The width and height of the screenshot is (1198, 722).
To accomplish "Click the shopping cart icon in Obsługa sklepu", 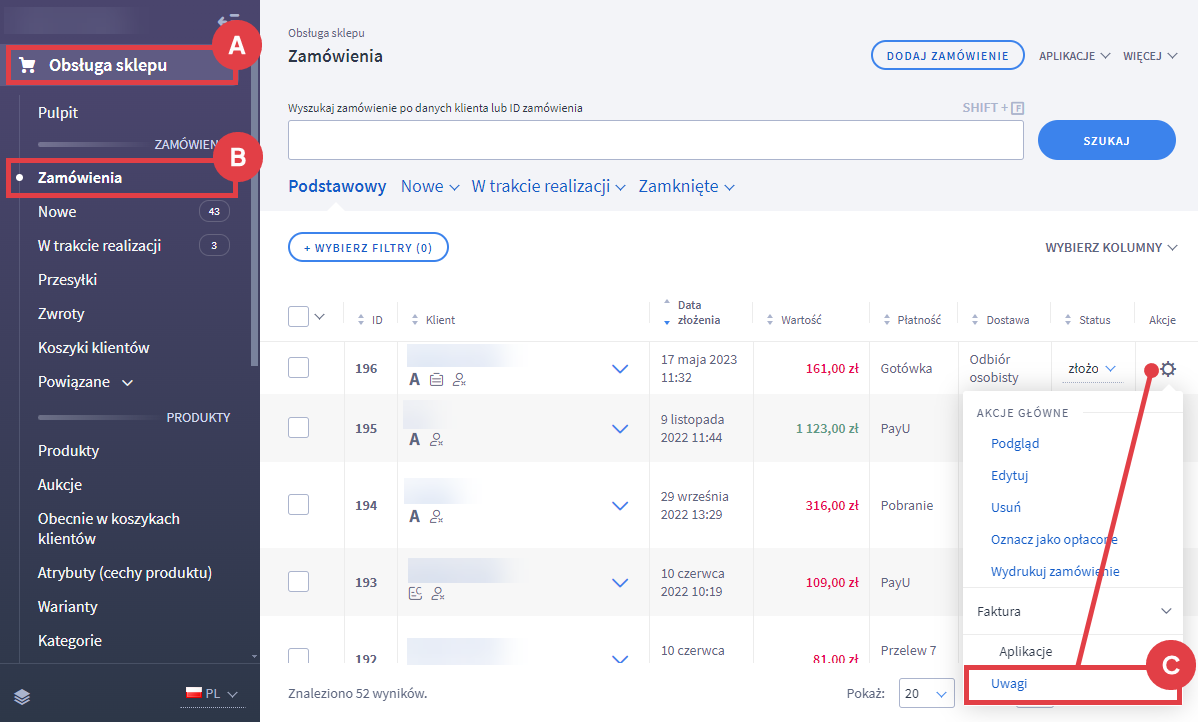I will tap(28, 66).
